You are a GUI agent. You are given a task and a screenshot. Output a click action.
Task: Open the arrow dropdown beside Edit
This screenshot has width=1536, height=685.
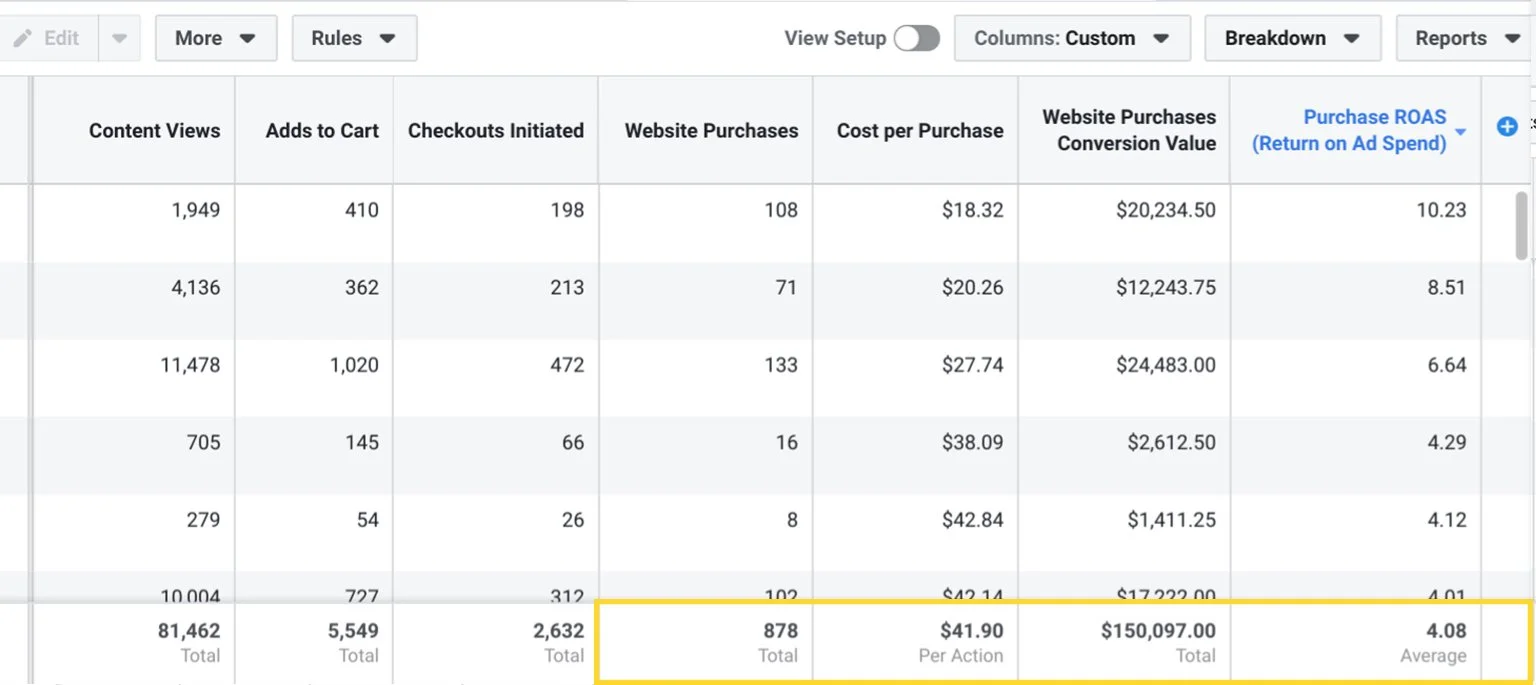pos(119,38)
